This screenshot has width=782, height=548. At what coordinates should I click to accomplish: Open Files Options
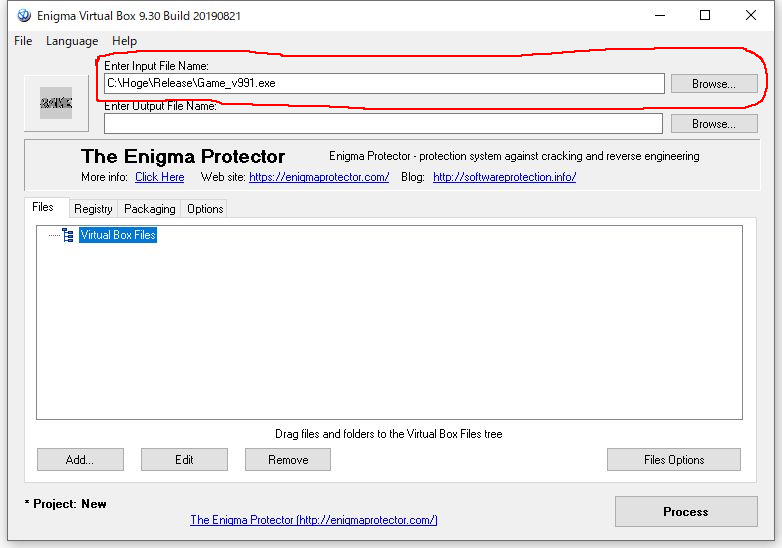click(674, 459)
